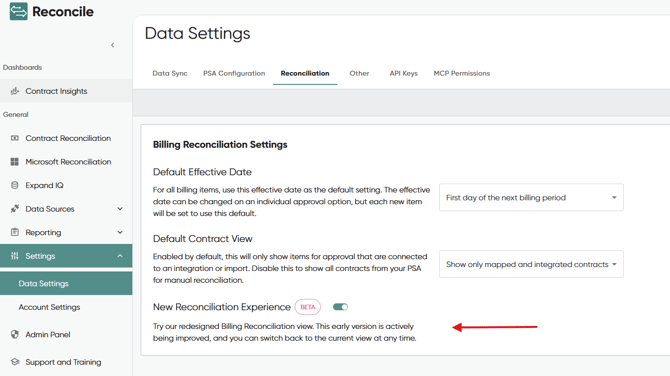Open Expand IQ from sidebar
This screenshot has height=376, width=670.
(x=66, y=185)
